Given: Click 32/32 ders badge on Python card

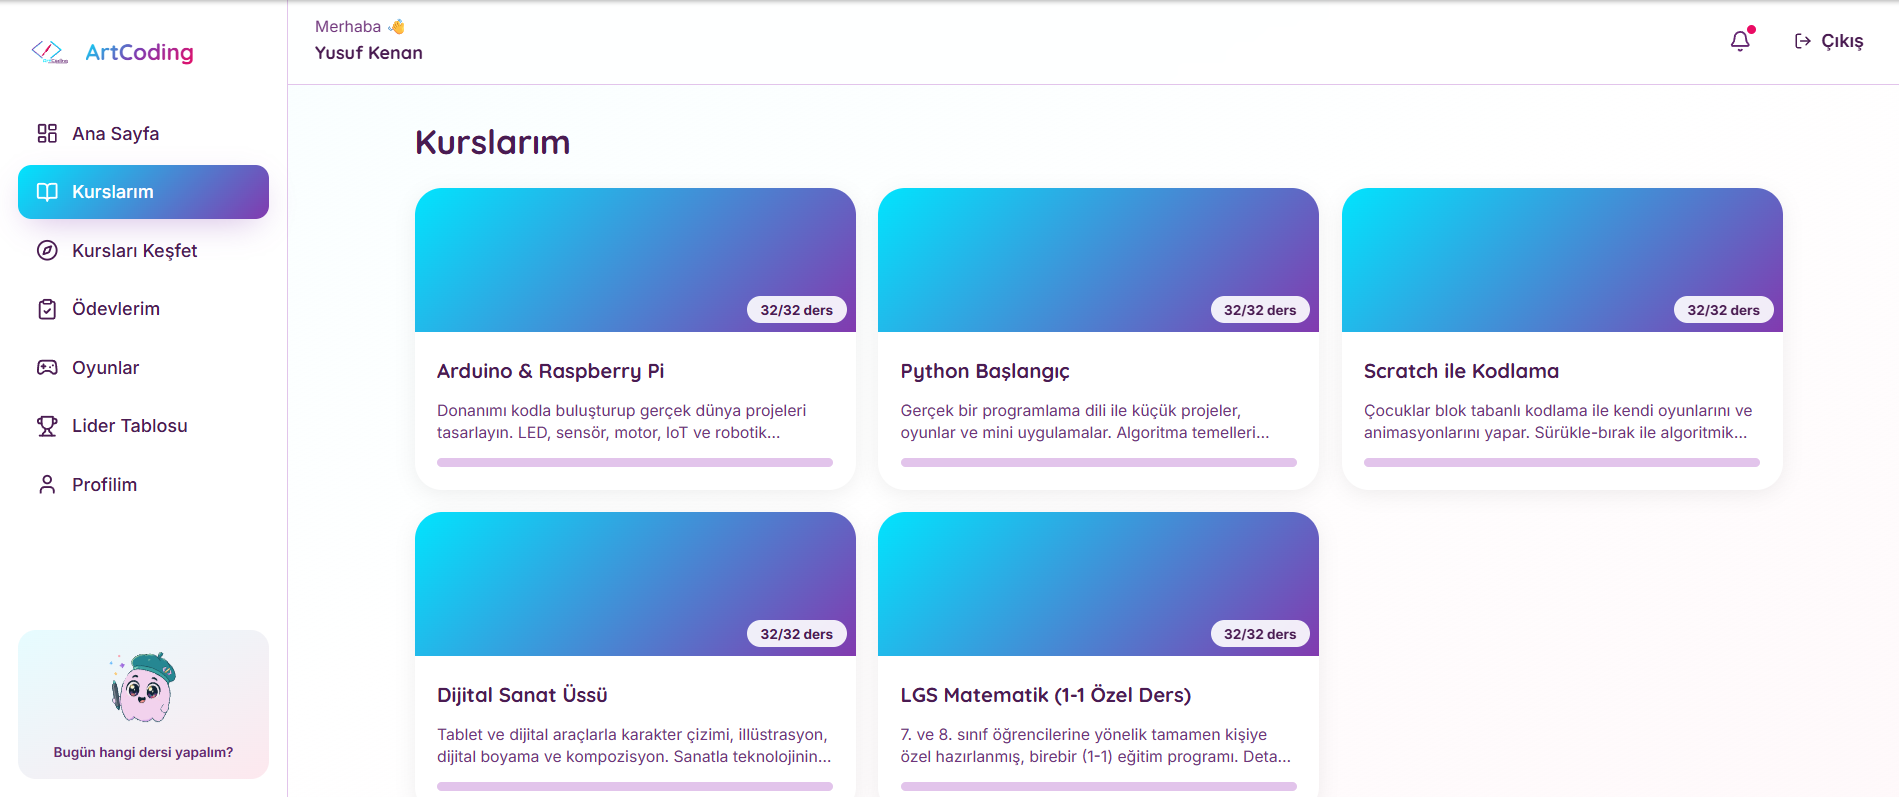Looking at the screenshot, I should pos(1260,310).
